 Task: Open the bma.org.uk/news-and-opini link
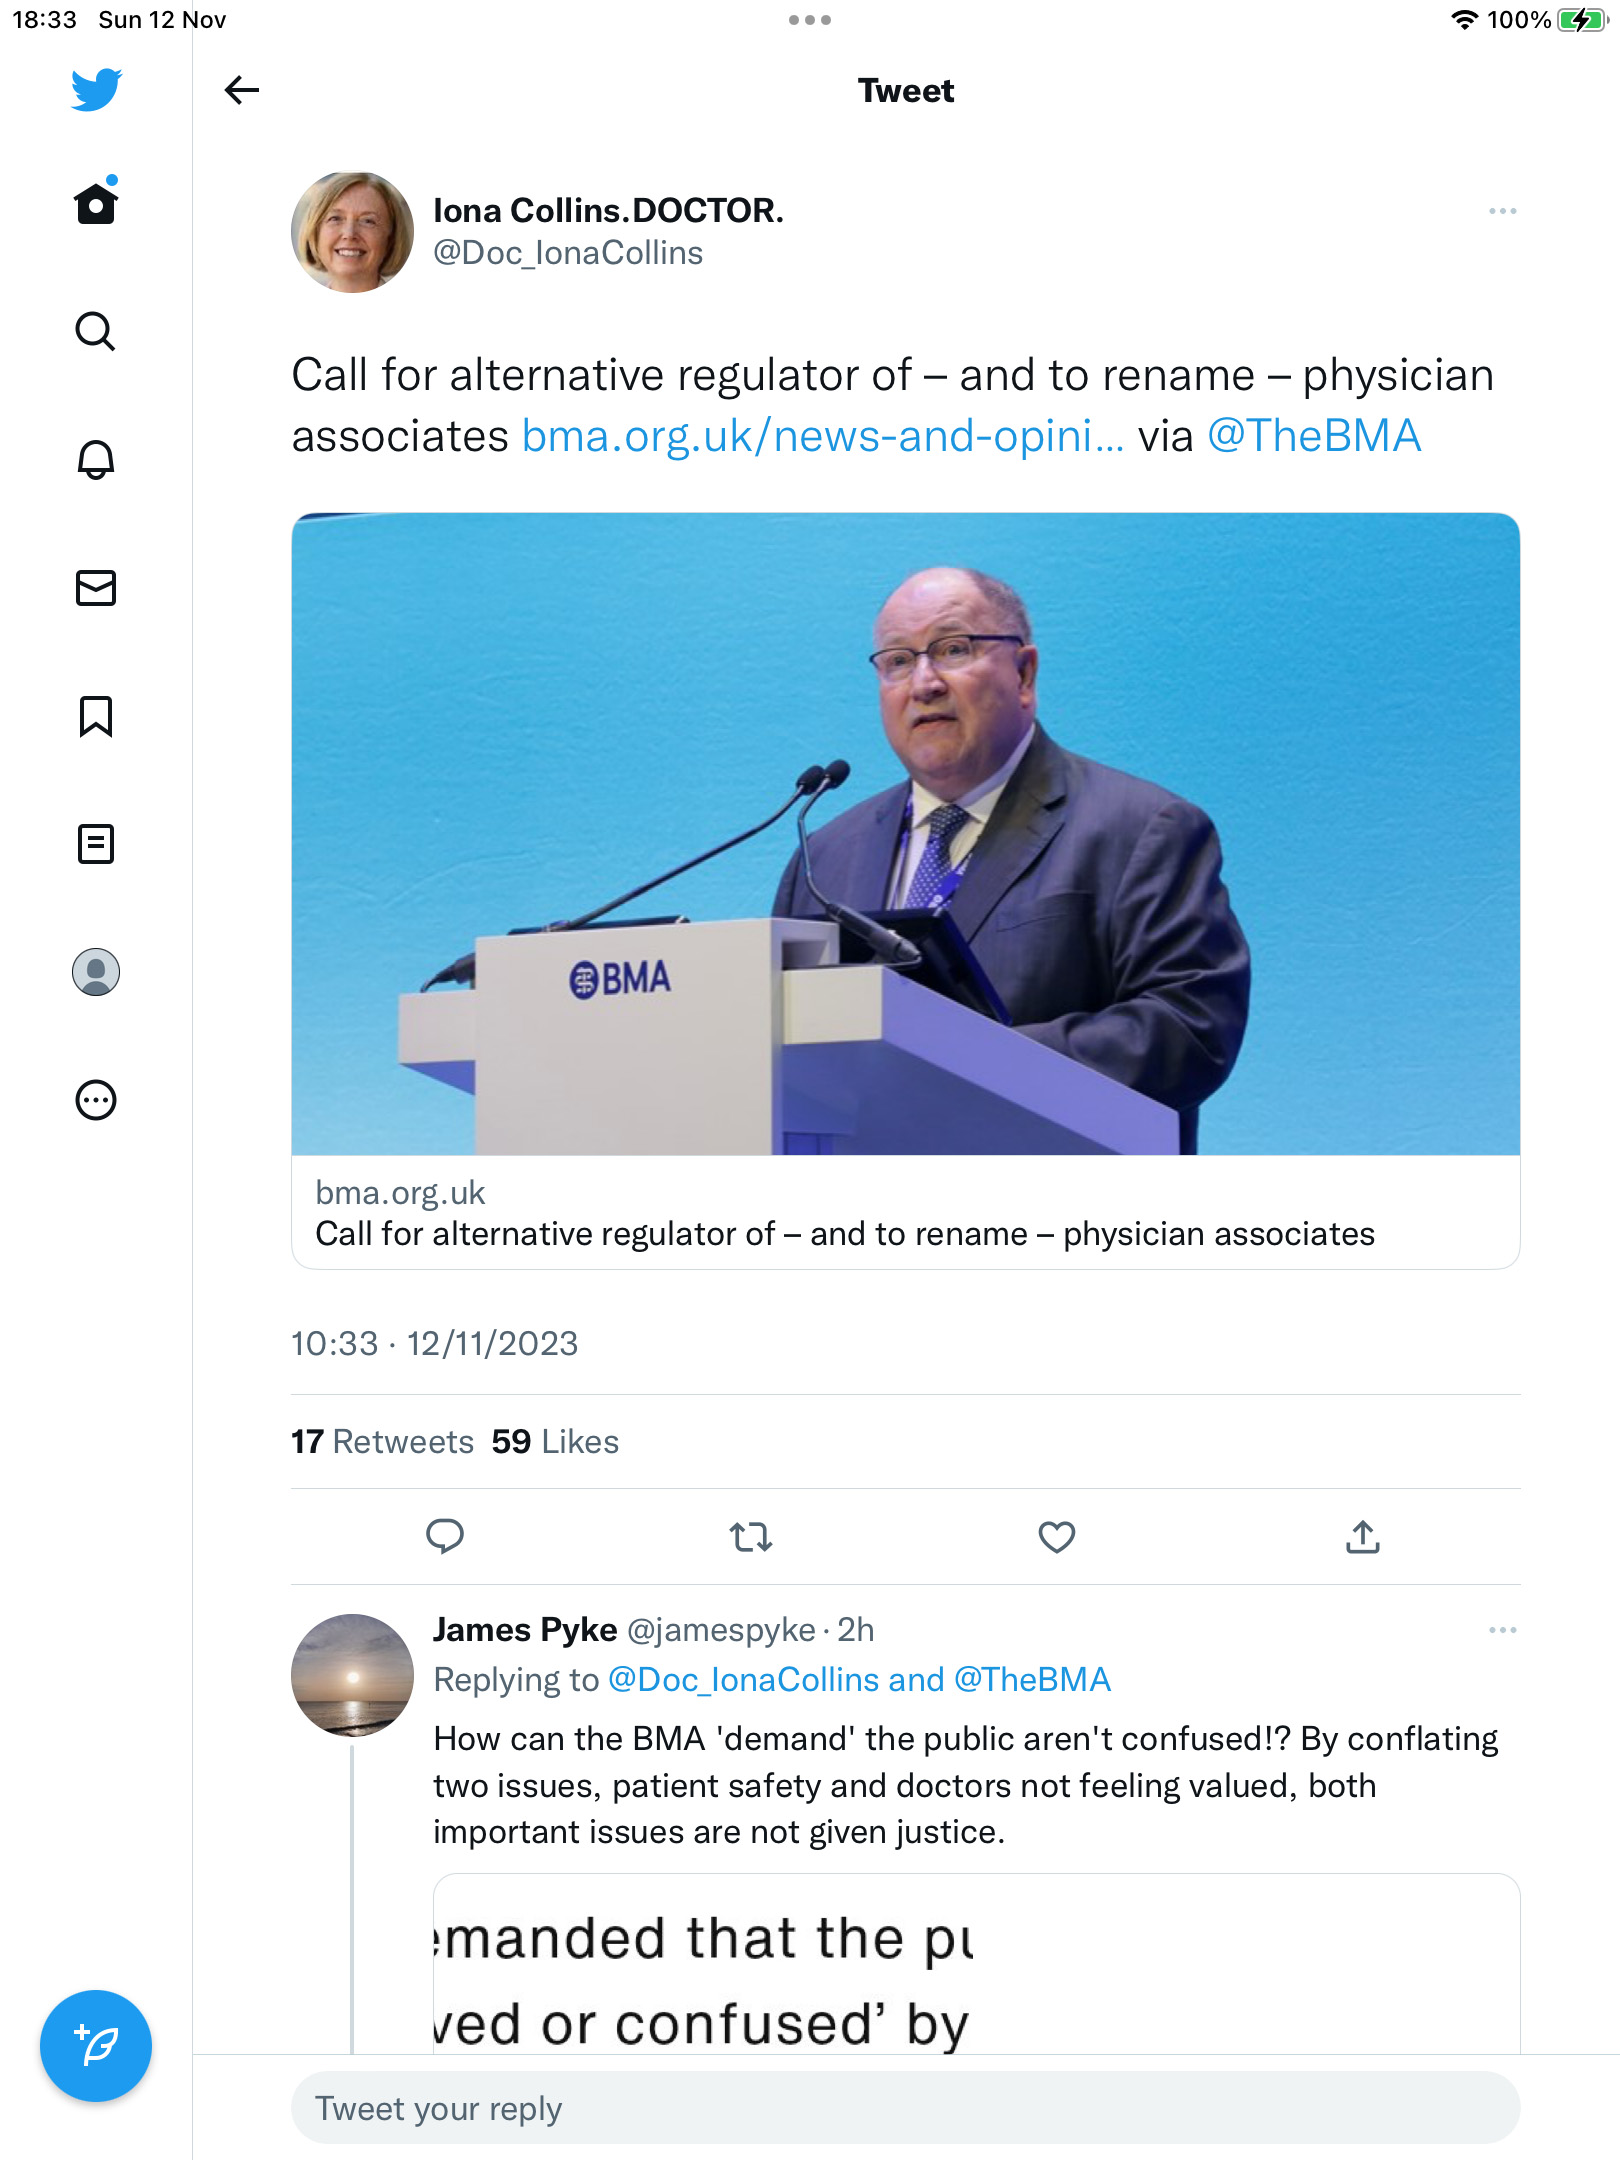pos(822,436)
